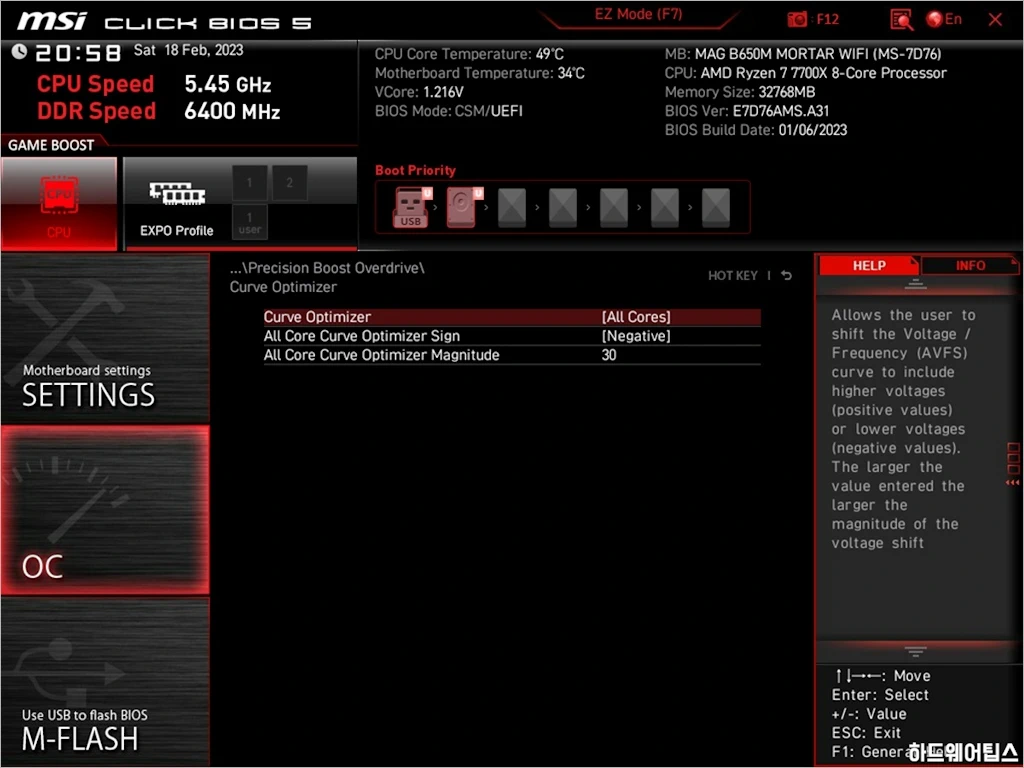The height and width of the screenshot is (768, 1024).
Task: Open the M-FLASH BIOS flashing section
Action: 105,682
